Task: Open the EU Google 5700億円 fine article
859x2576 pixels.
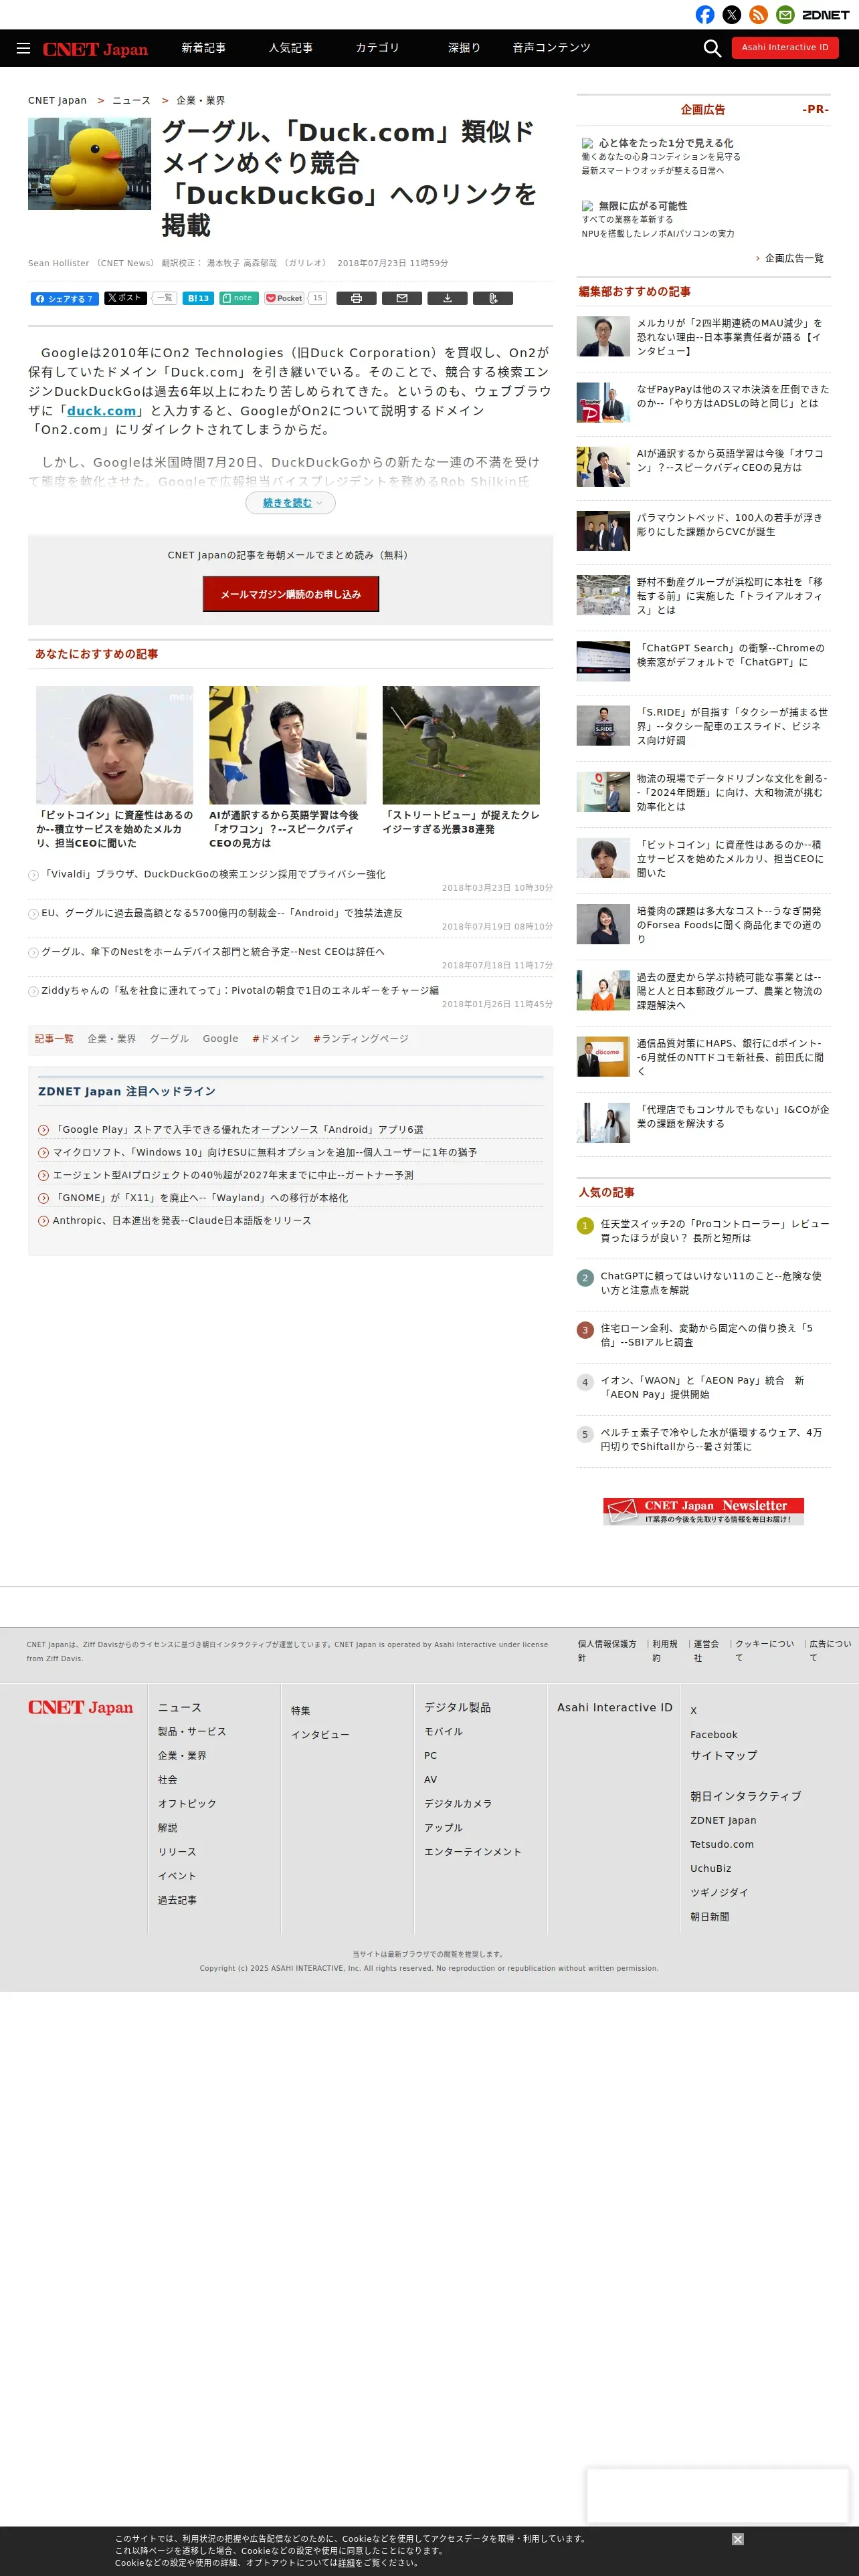Action: tap(221, 913)
